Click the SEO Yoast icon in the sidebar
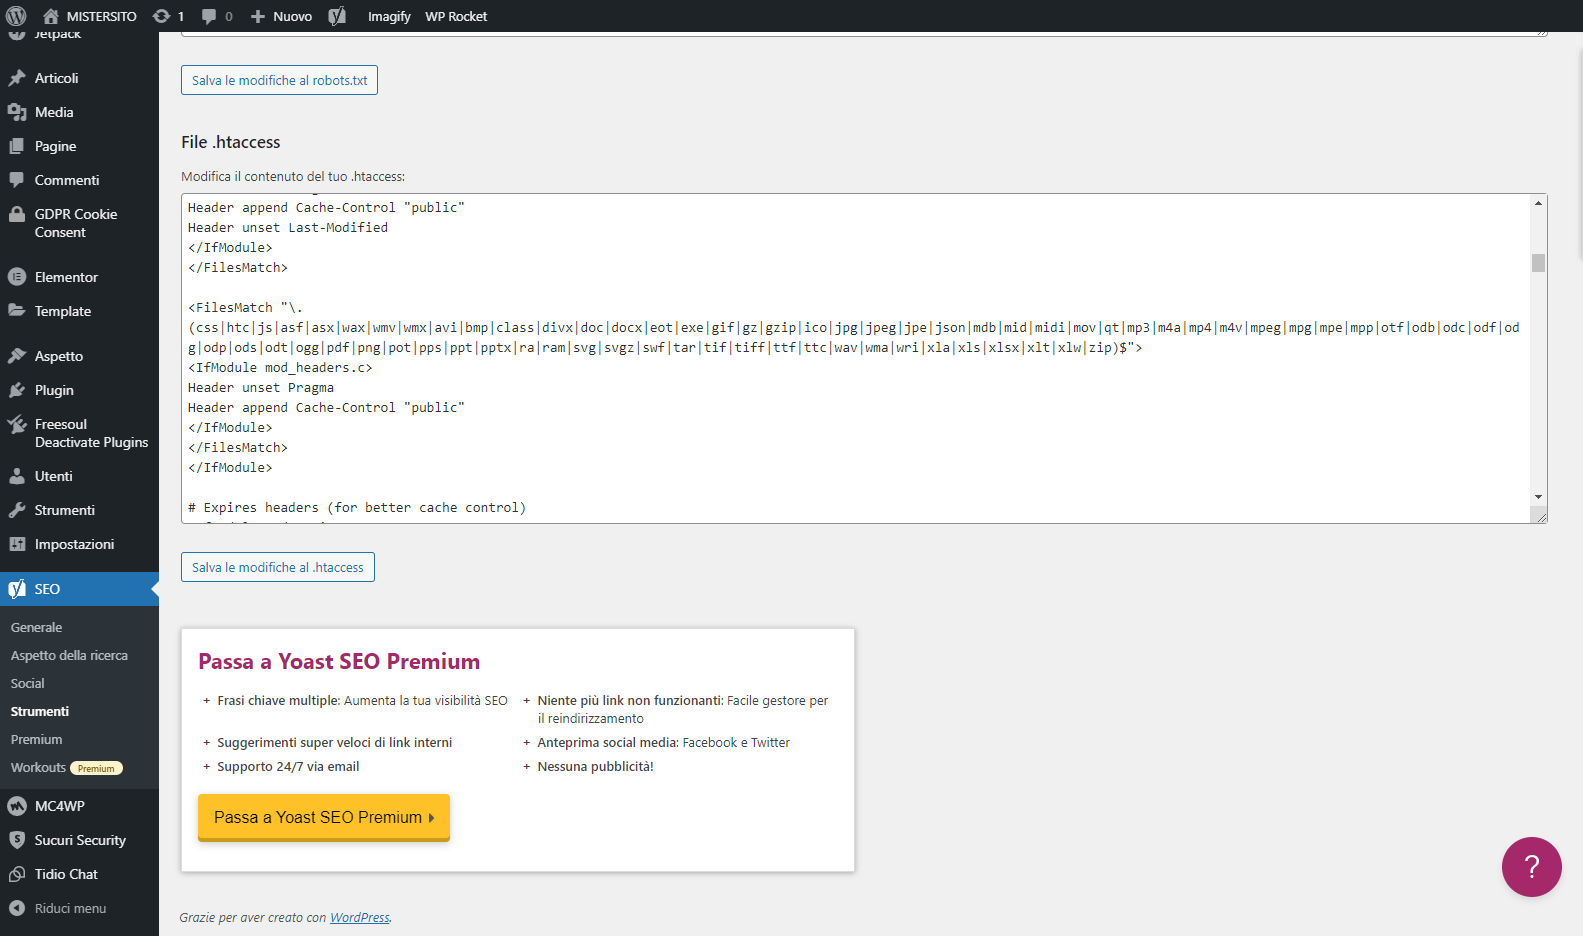The height and width of the screenshot is (936, 1583). point(17,589)
